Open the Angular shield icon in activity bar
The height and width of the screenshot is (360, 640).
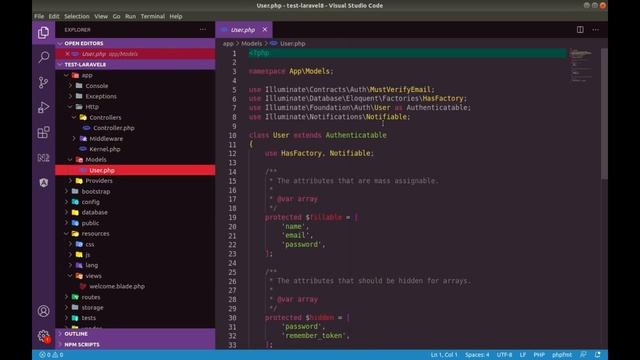click(x=43, y=182)
